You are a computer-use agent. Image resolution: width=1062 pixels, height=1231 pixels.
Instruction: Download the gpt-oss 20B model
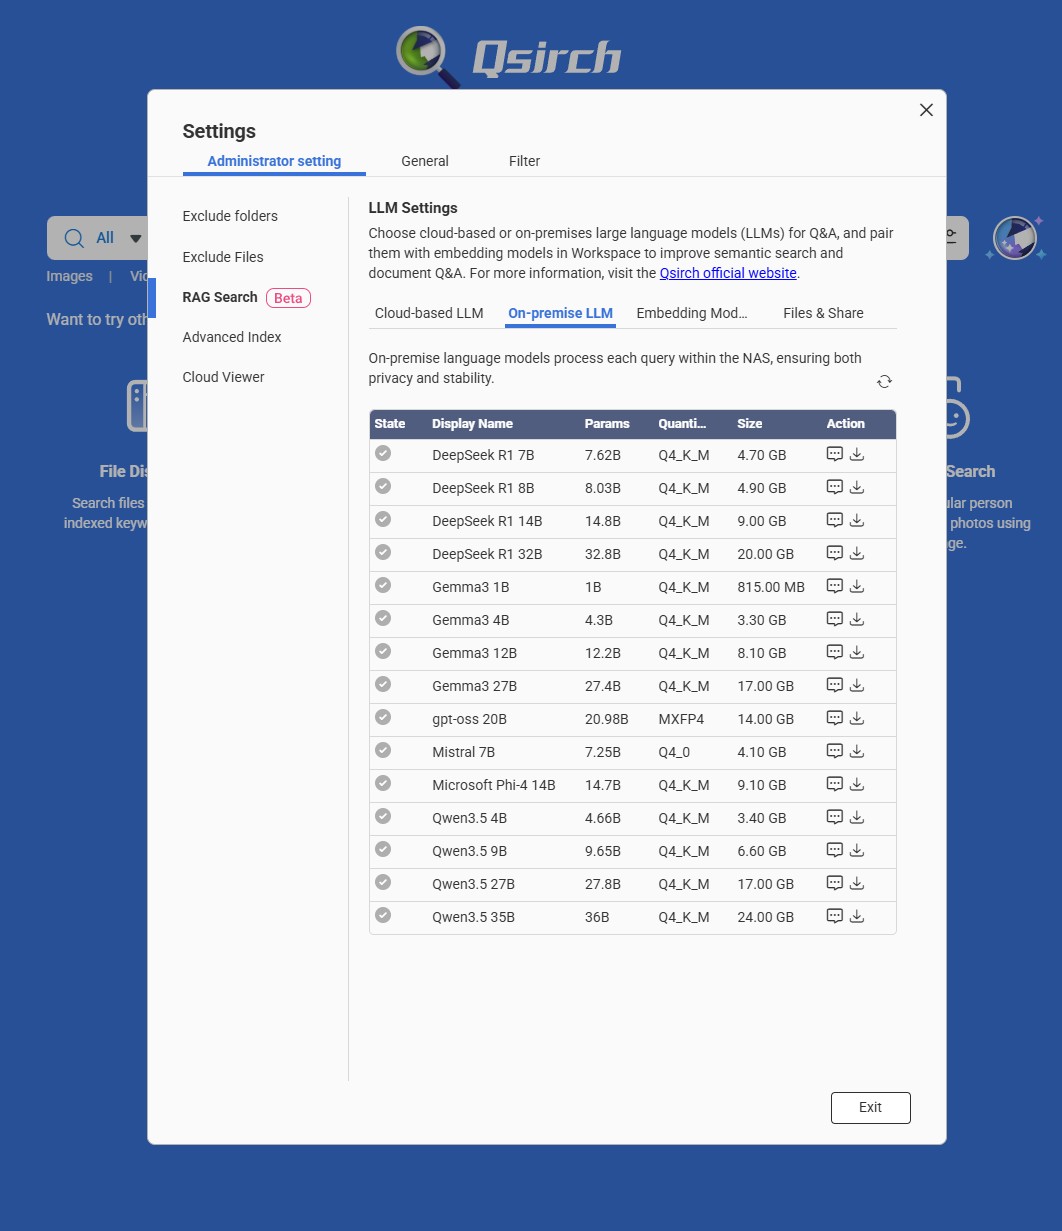tap(857, 719)
